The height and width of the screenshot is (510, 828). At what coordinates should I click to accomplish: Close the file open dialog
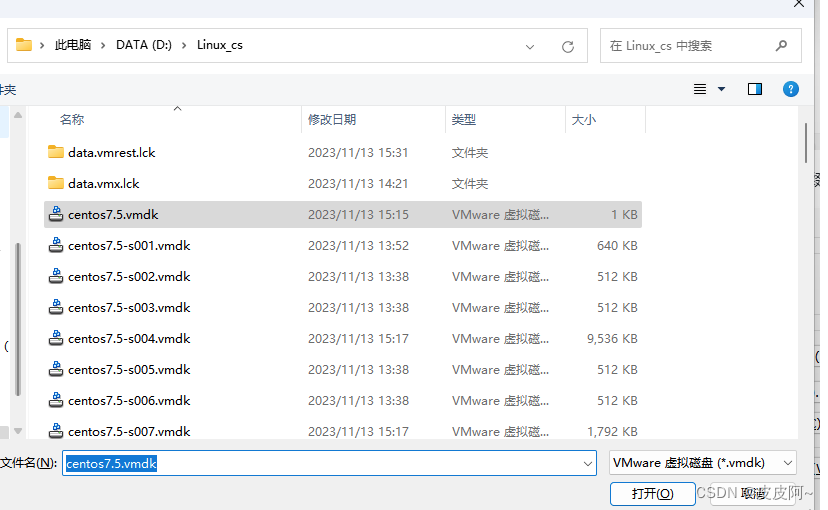click(798, 4)
